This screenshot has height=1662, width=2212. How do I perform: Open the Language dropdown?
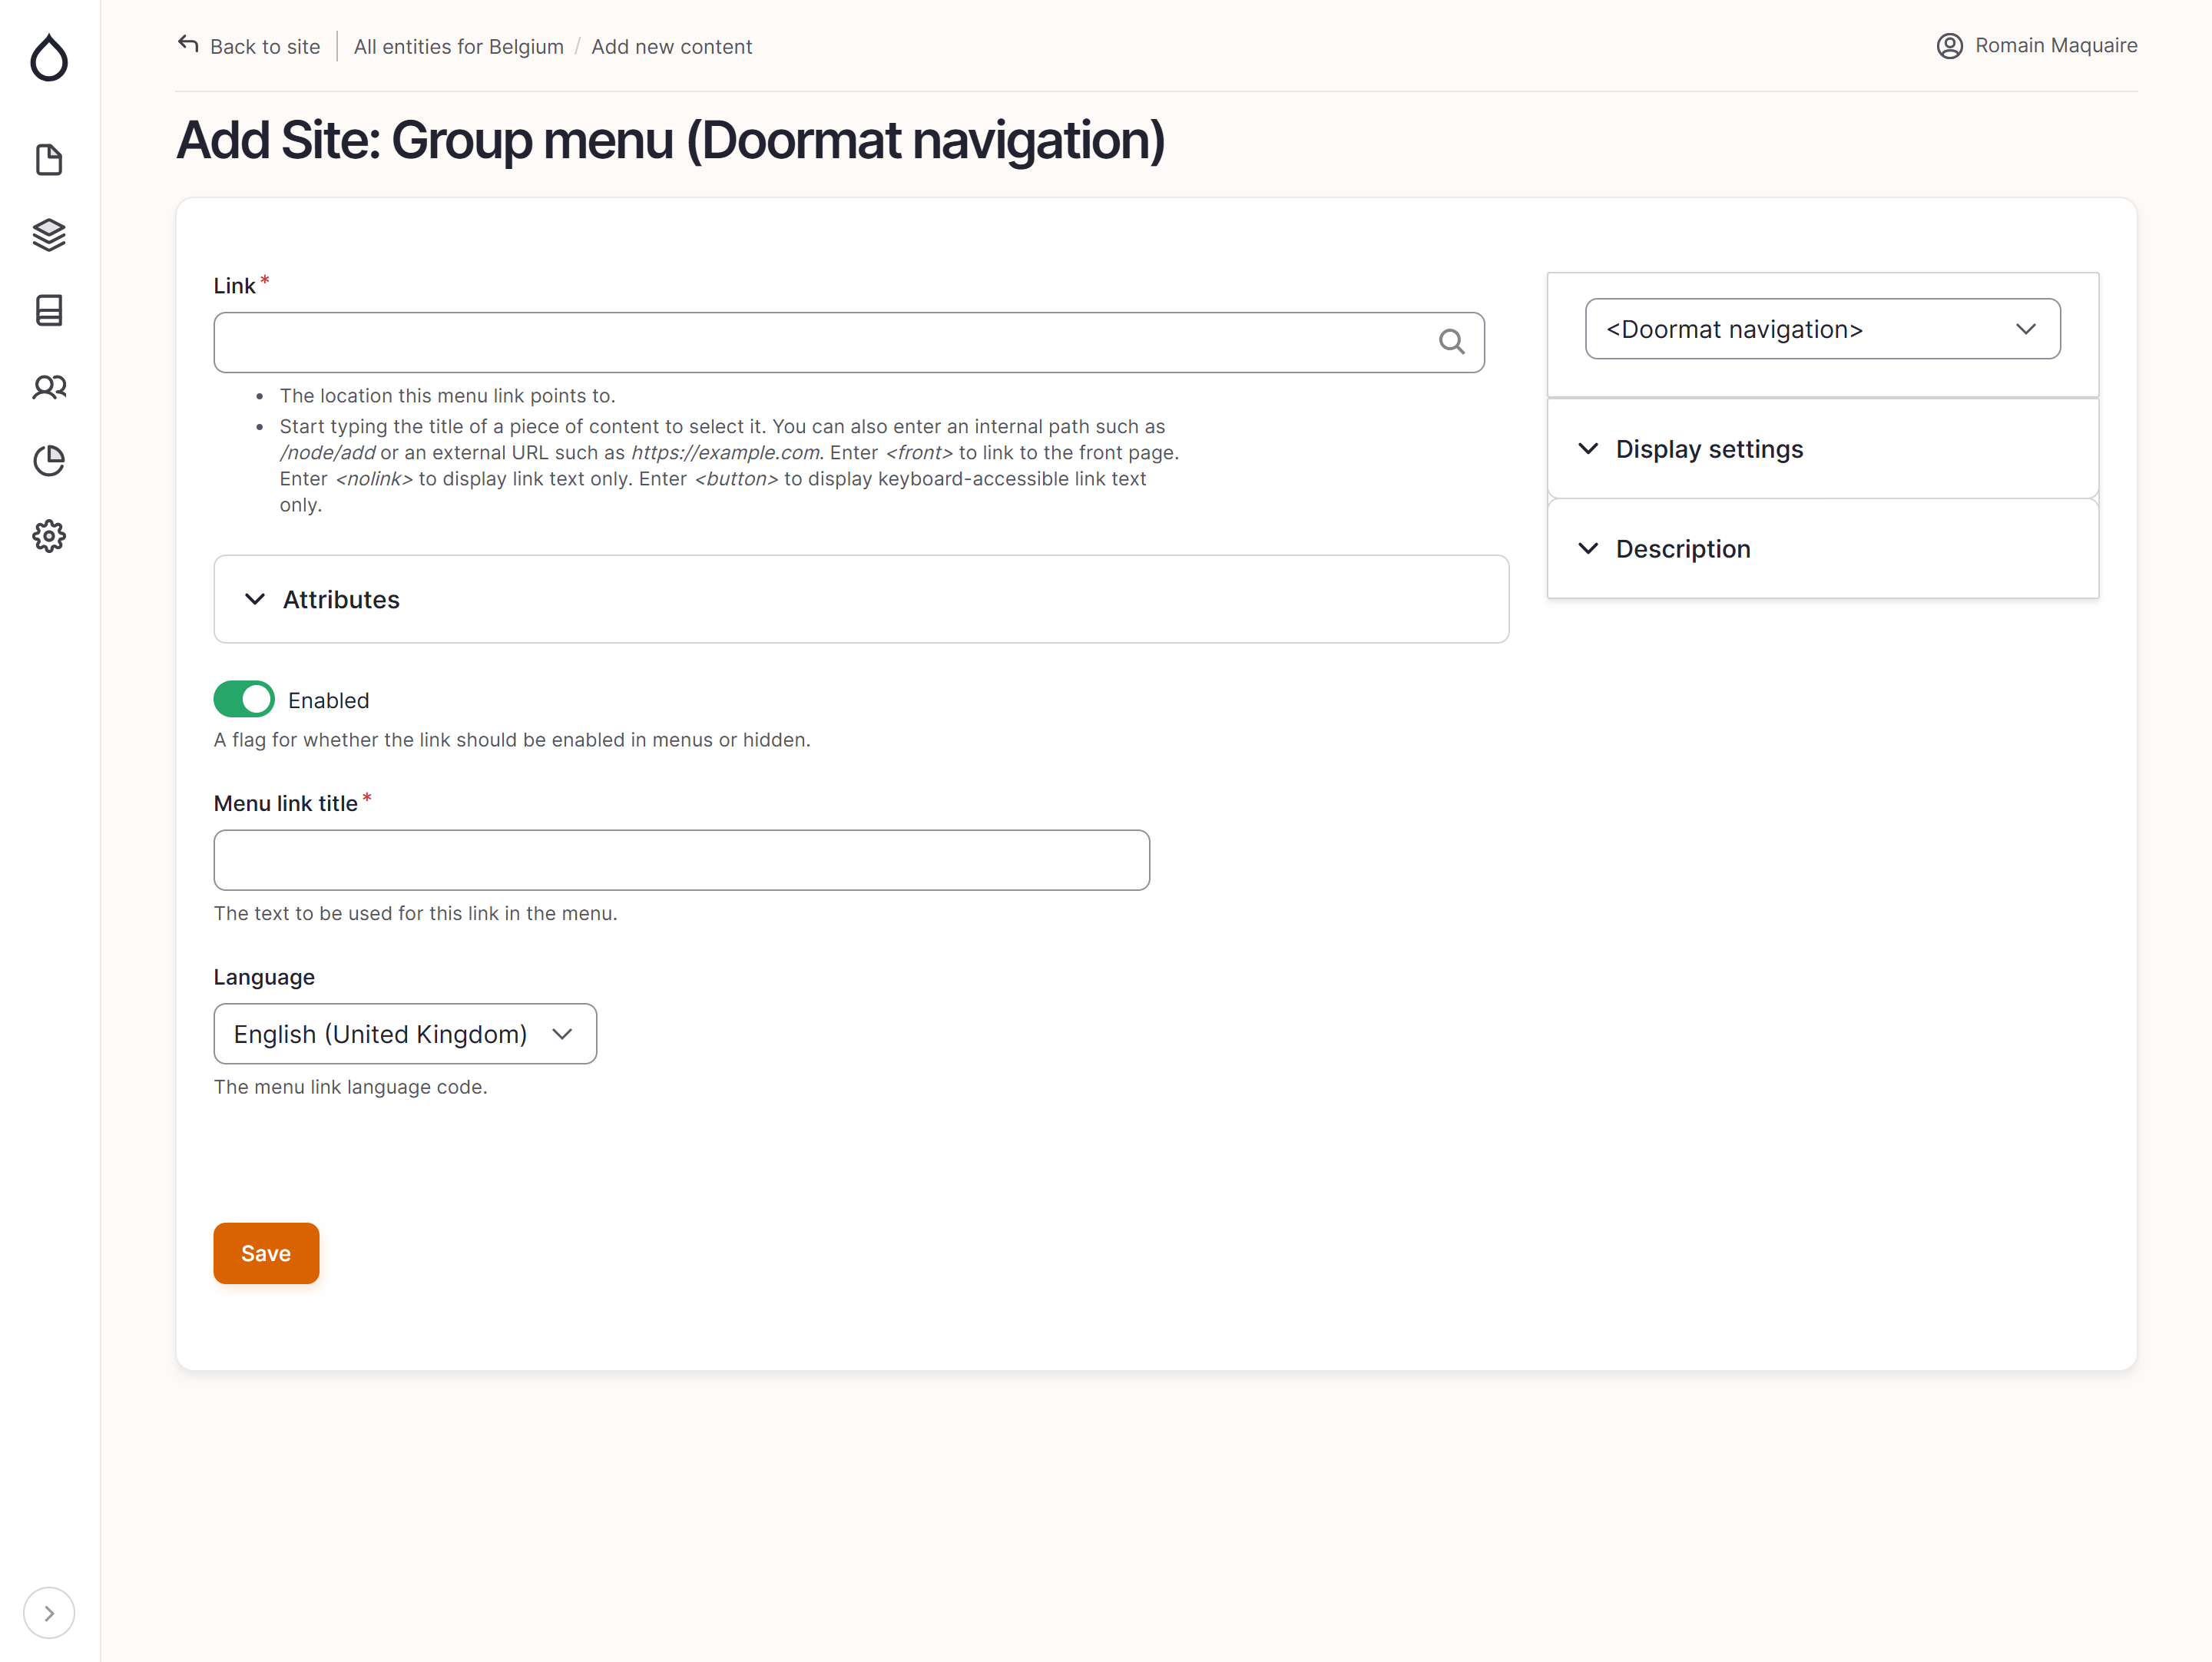[405, 1034]
